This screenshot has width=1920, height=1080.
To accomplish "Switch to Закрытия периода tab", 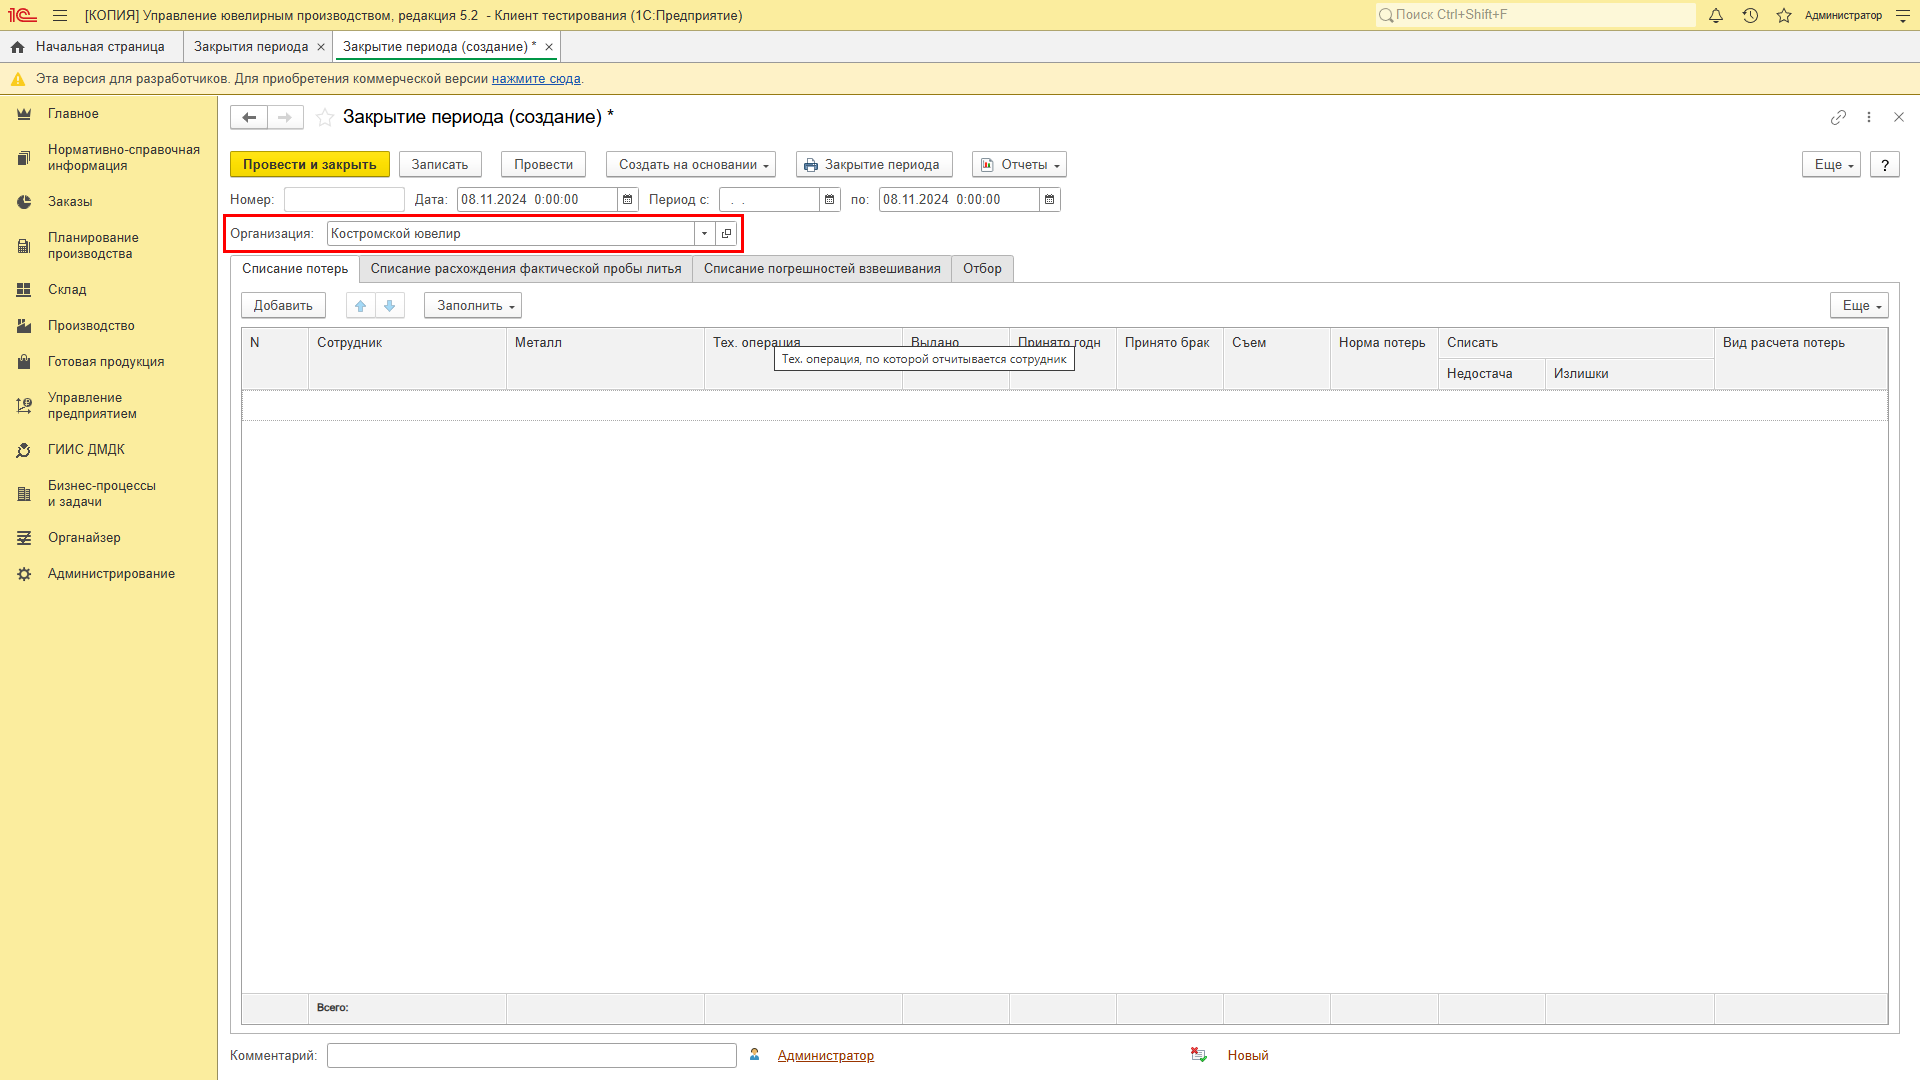I will coord(251,47).
